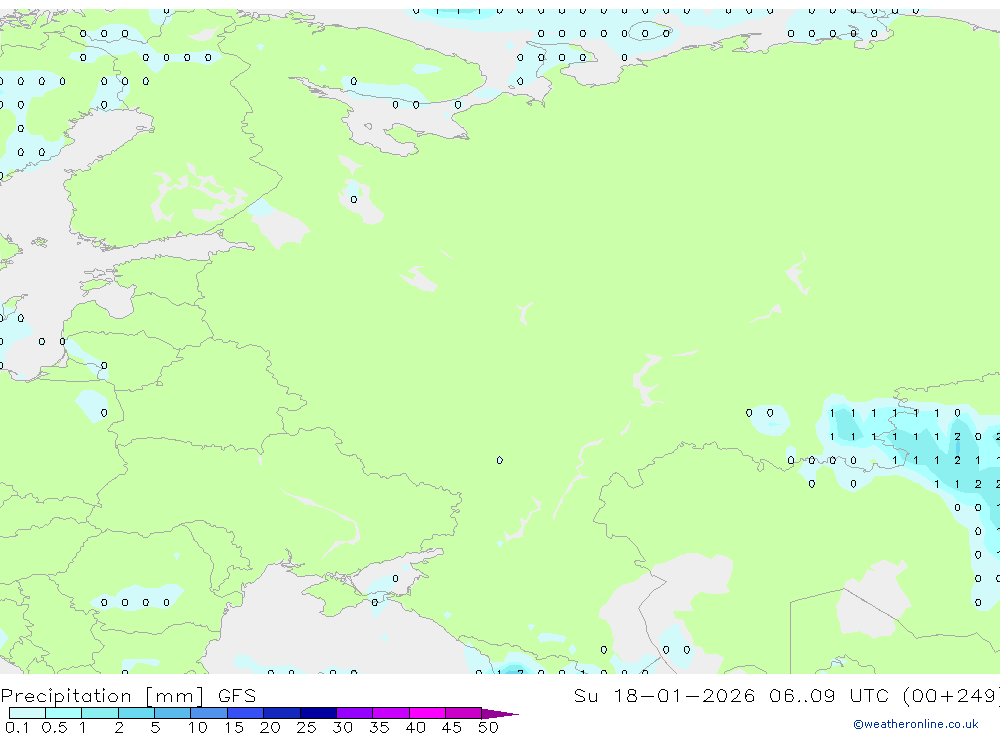Image resolution: width=1000 pixels, height=733 pixels.
Task: Select the legend swatch between 20 and 25
Action: [282, 713]
